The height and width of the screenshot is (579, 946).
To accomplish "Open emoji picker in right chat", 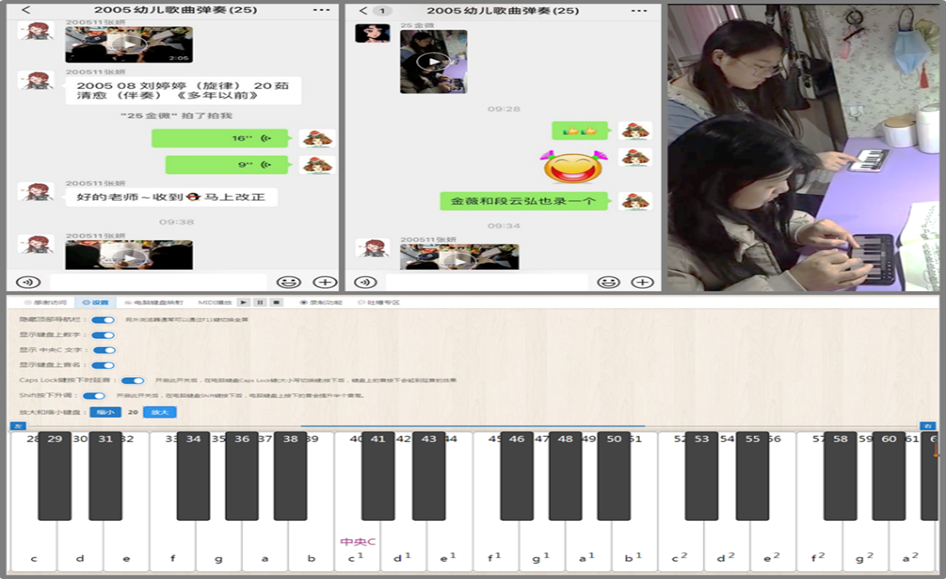I will 609,282.
